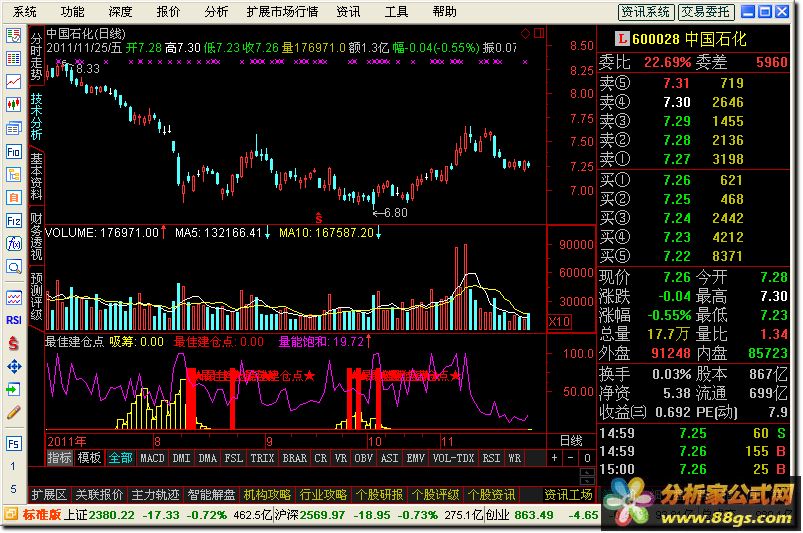Open the 工具 menu
Image resolution: width=803 pixels, height=533 pixels.
click(396, 11)
